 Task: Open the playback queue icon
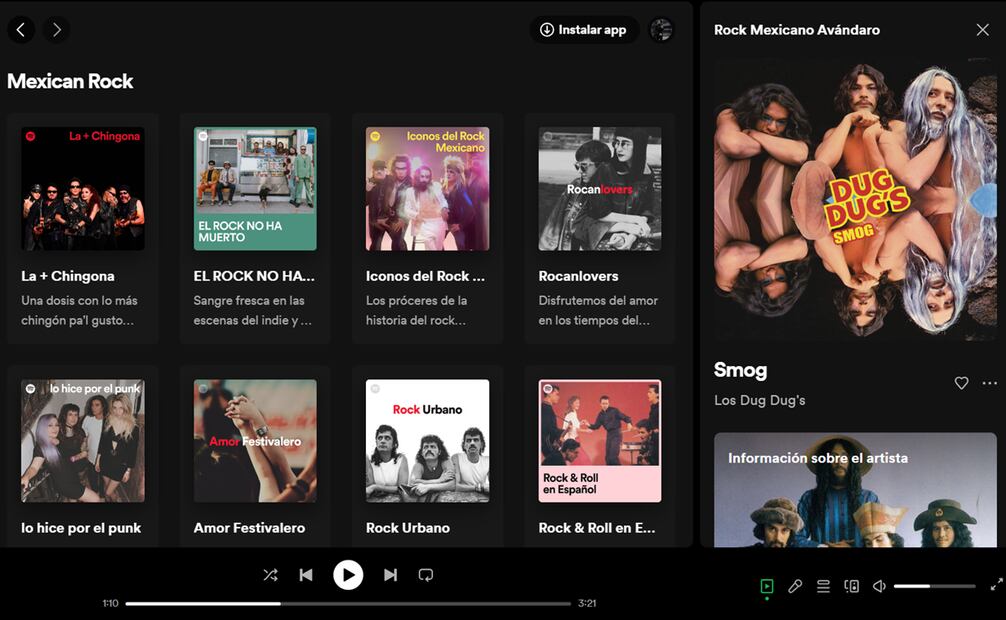click(x=823, y=587)
